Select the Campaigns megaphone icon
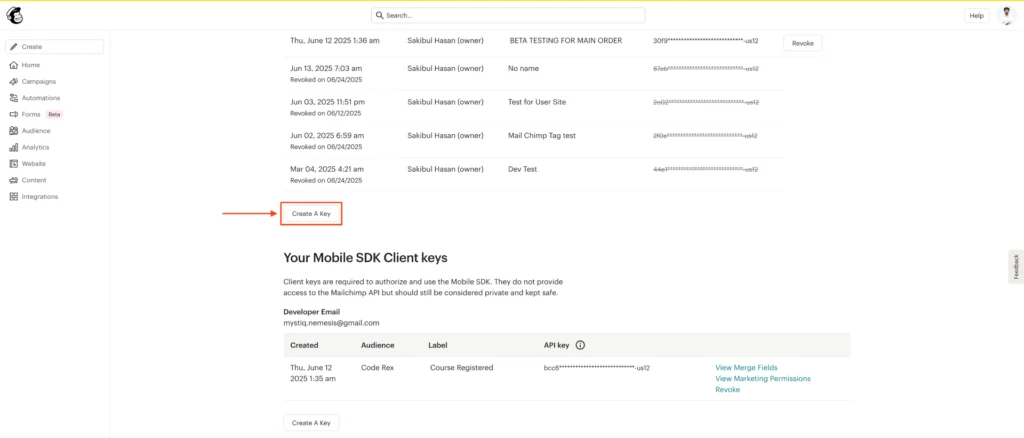This screenshot has height=438, width=1024. tap(14, 82)
